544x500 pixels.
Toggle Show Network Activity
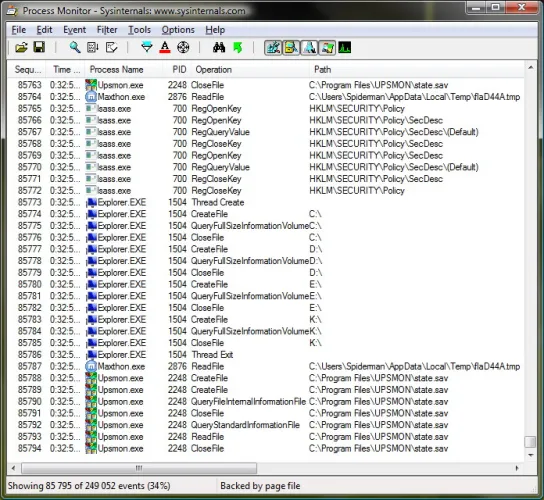(x=309, y=48)
